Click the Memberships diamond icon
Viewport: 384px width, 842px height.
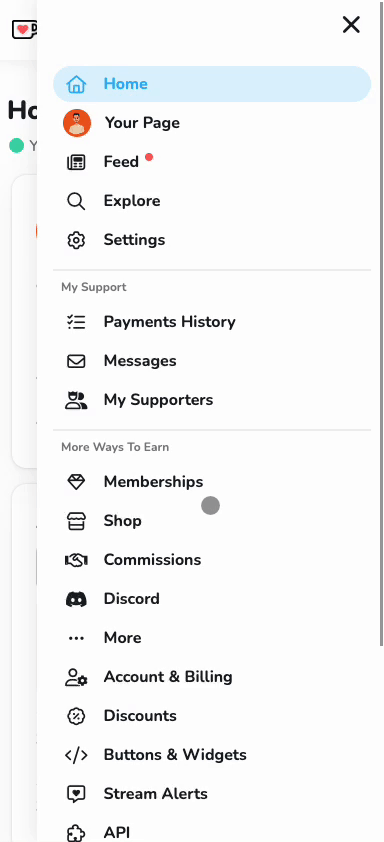pos(76,482)
